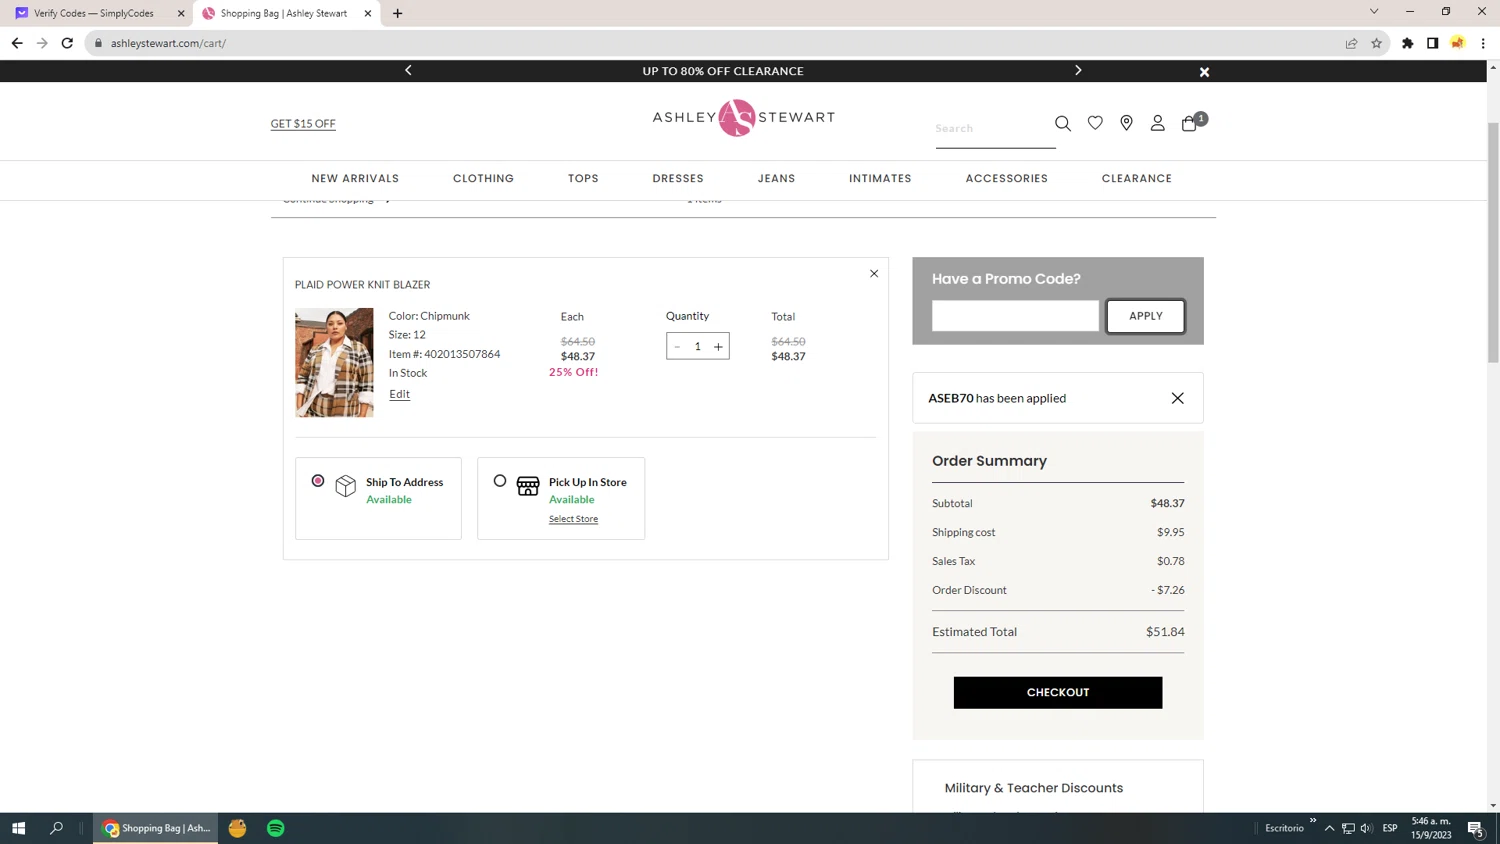Click the blazer product thumbnail
Viewport: 1500px width, 844px height.
(334, 362)
